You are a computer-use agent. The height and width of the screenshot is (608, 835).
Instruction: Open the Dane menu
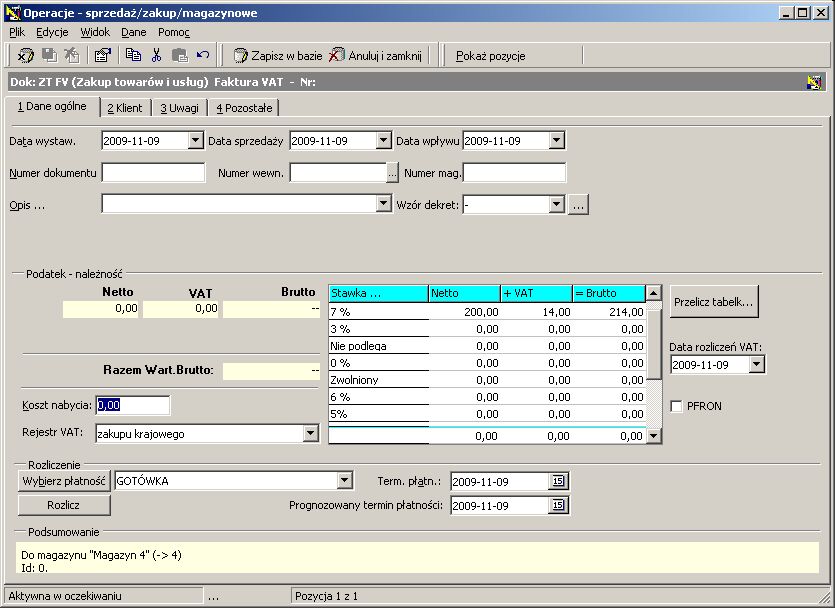click(134, 32)
